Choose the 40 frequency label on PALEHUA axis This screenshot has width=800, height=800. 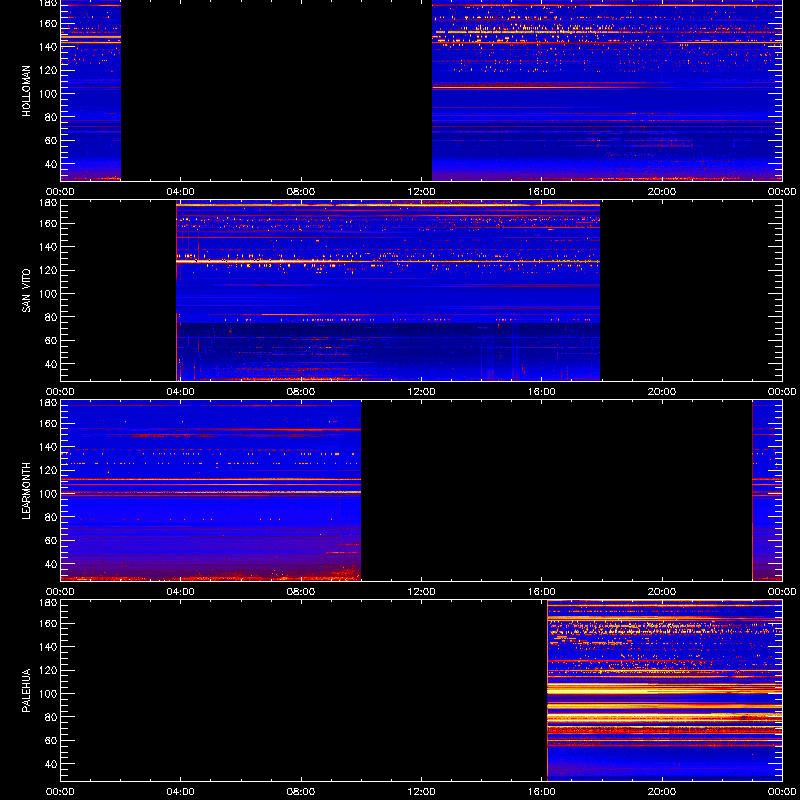tap(51, 764)
